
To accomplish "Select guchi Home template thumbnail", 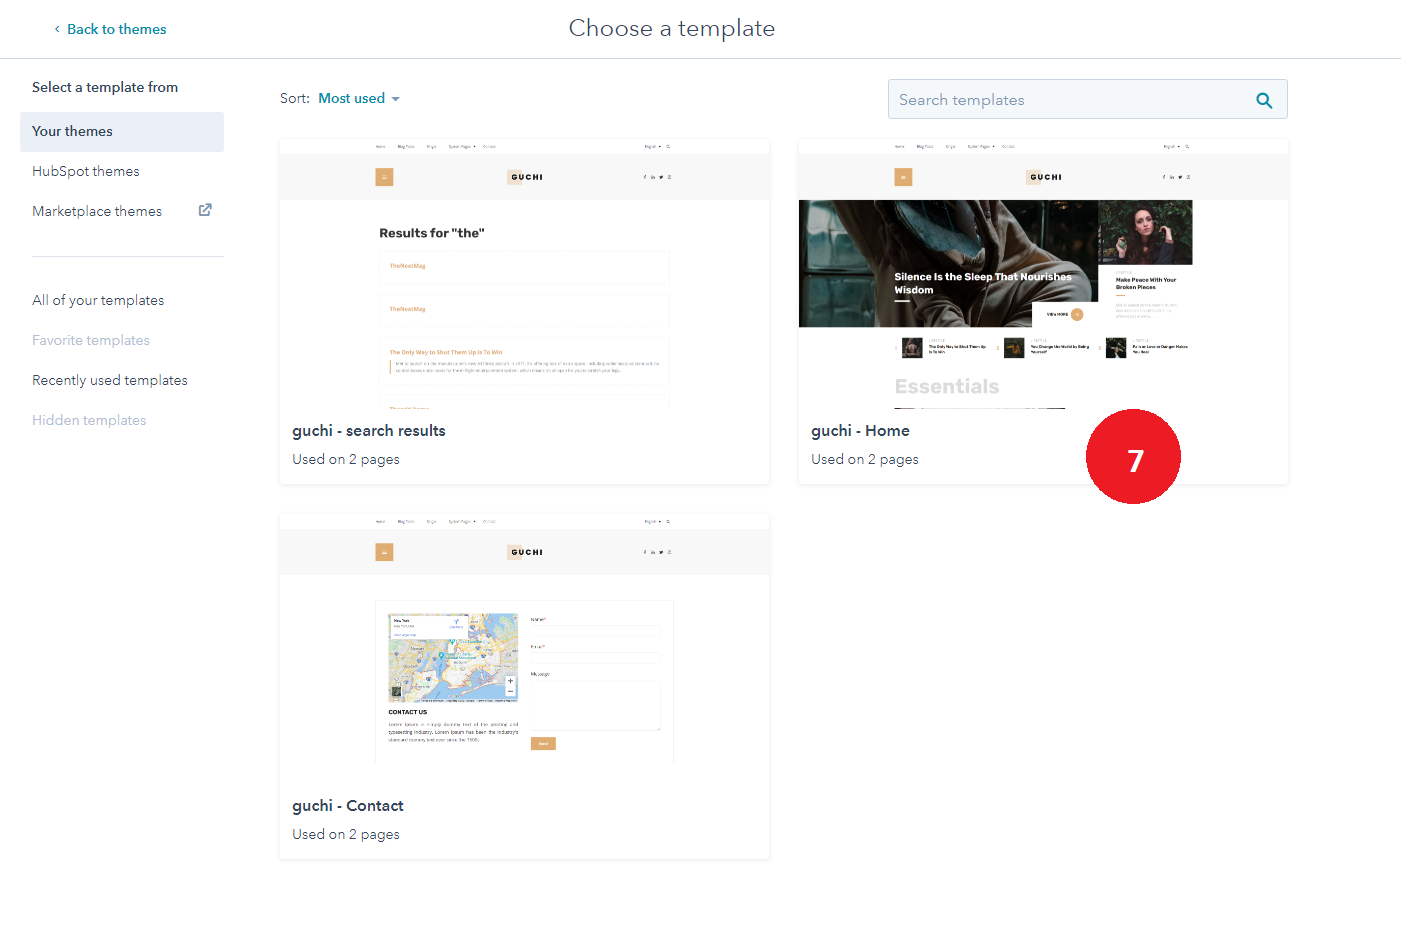I will pyautogui.click(x=1043, y=275).
